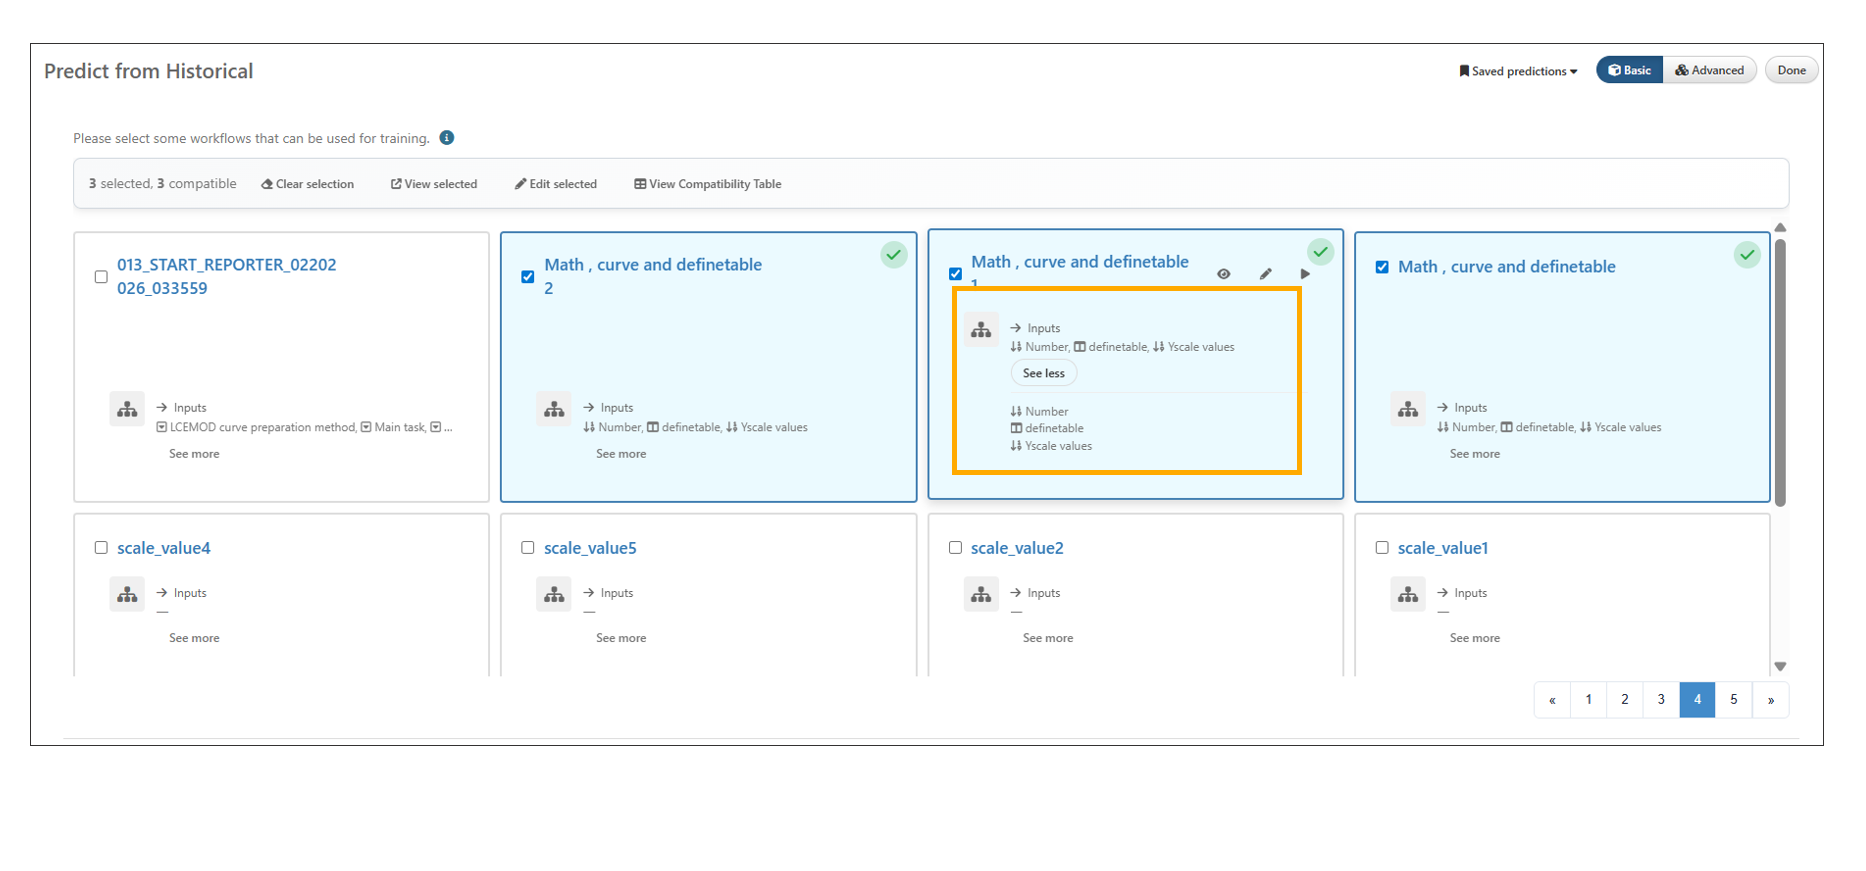Viewport: 1866px width, 871px height.
Task: Click workflow hierarchy icon on scale_value4 card
Action: coord(127,594)
